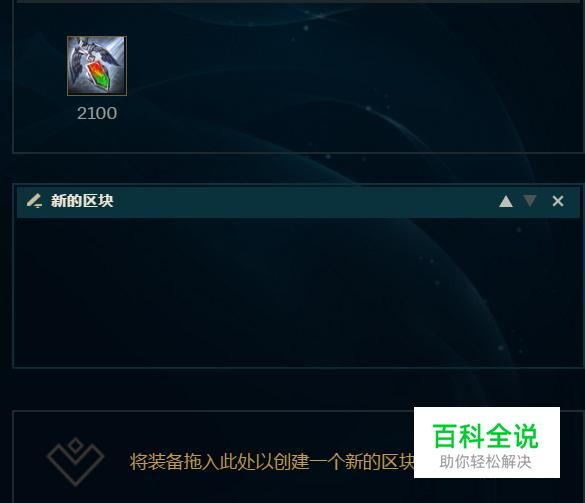Image resolution: width=585 pixels, height=503 pixels.
Task: Click the red-green gem on item icon
Action: point(100,76)
